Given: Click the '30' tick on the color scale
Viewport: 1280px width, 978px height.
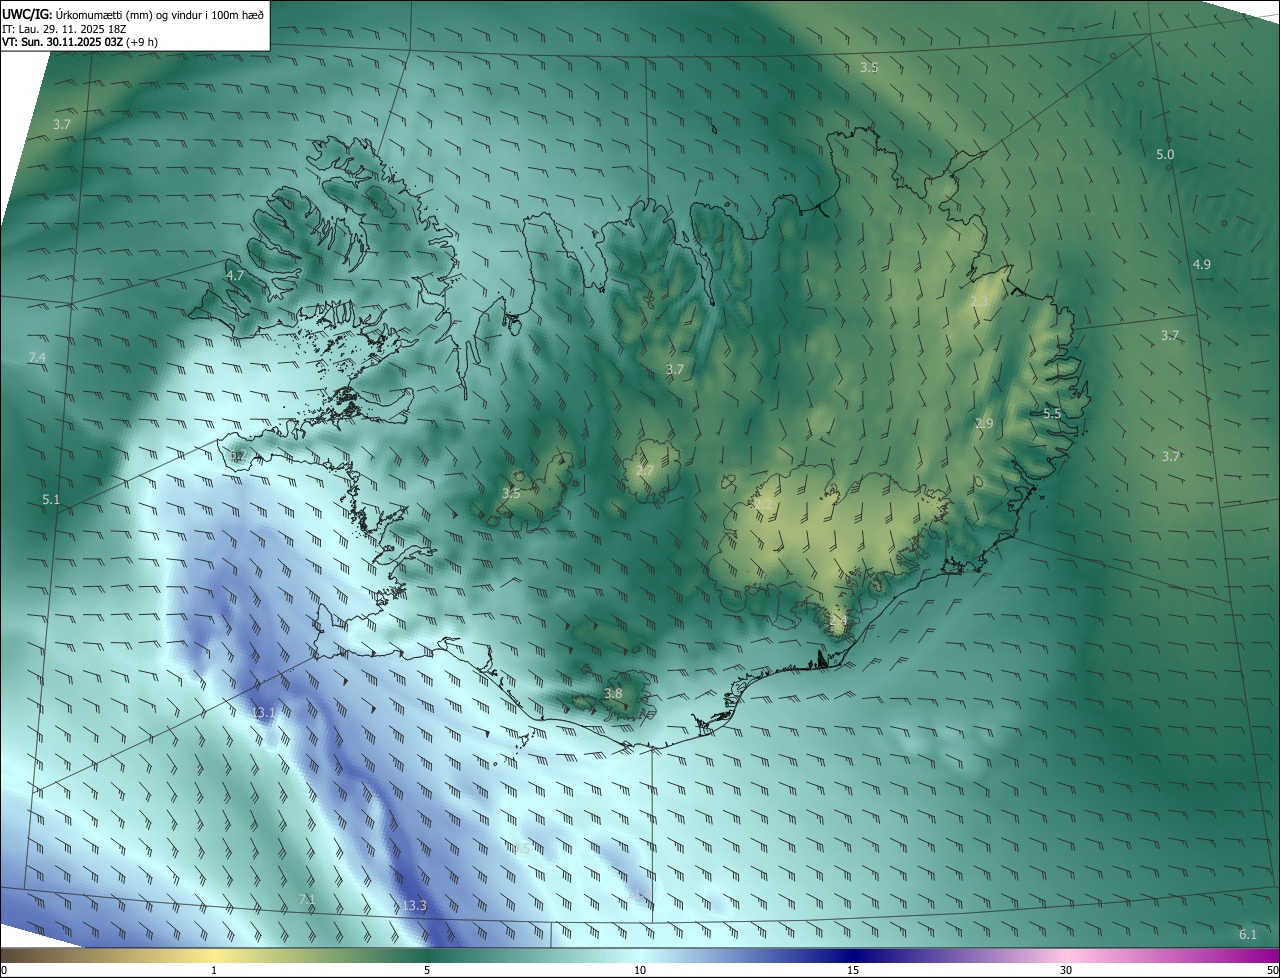Looking at the screenshot, I should click(x=1066, y=971).
